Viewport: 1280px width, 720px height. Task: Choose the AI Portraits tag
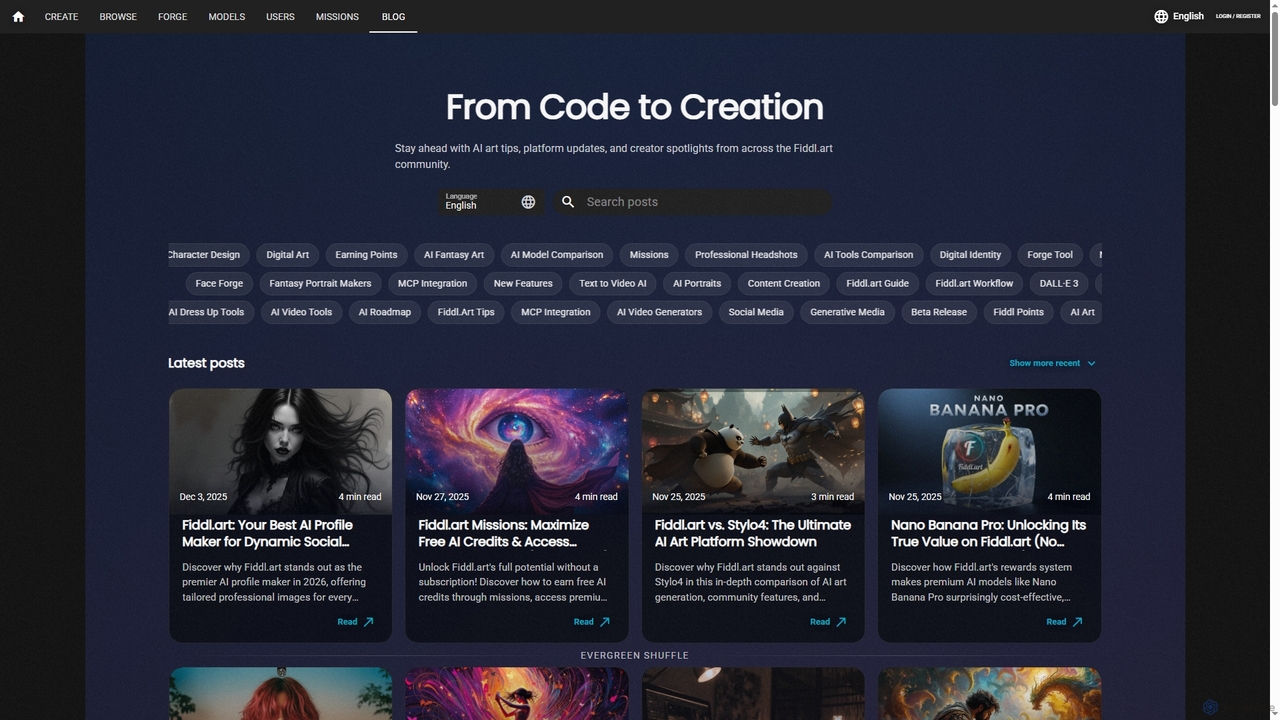[x=697, y=284]
